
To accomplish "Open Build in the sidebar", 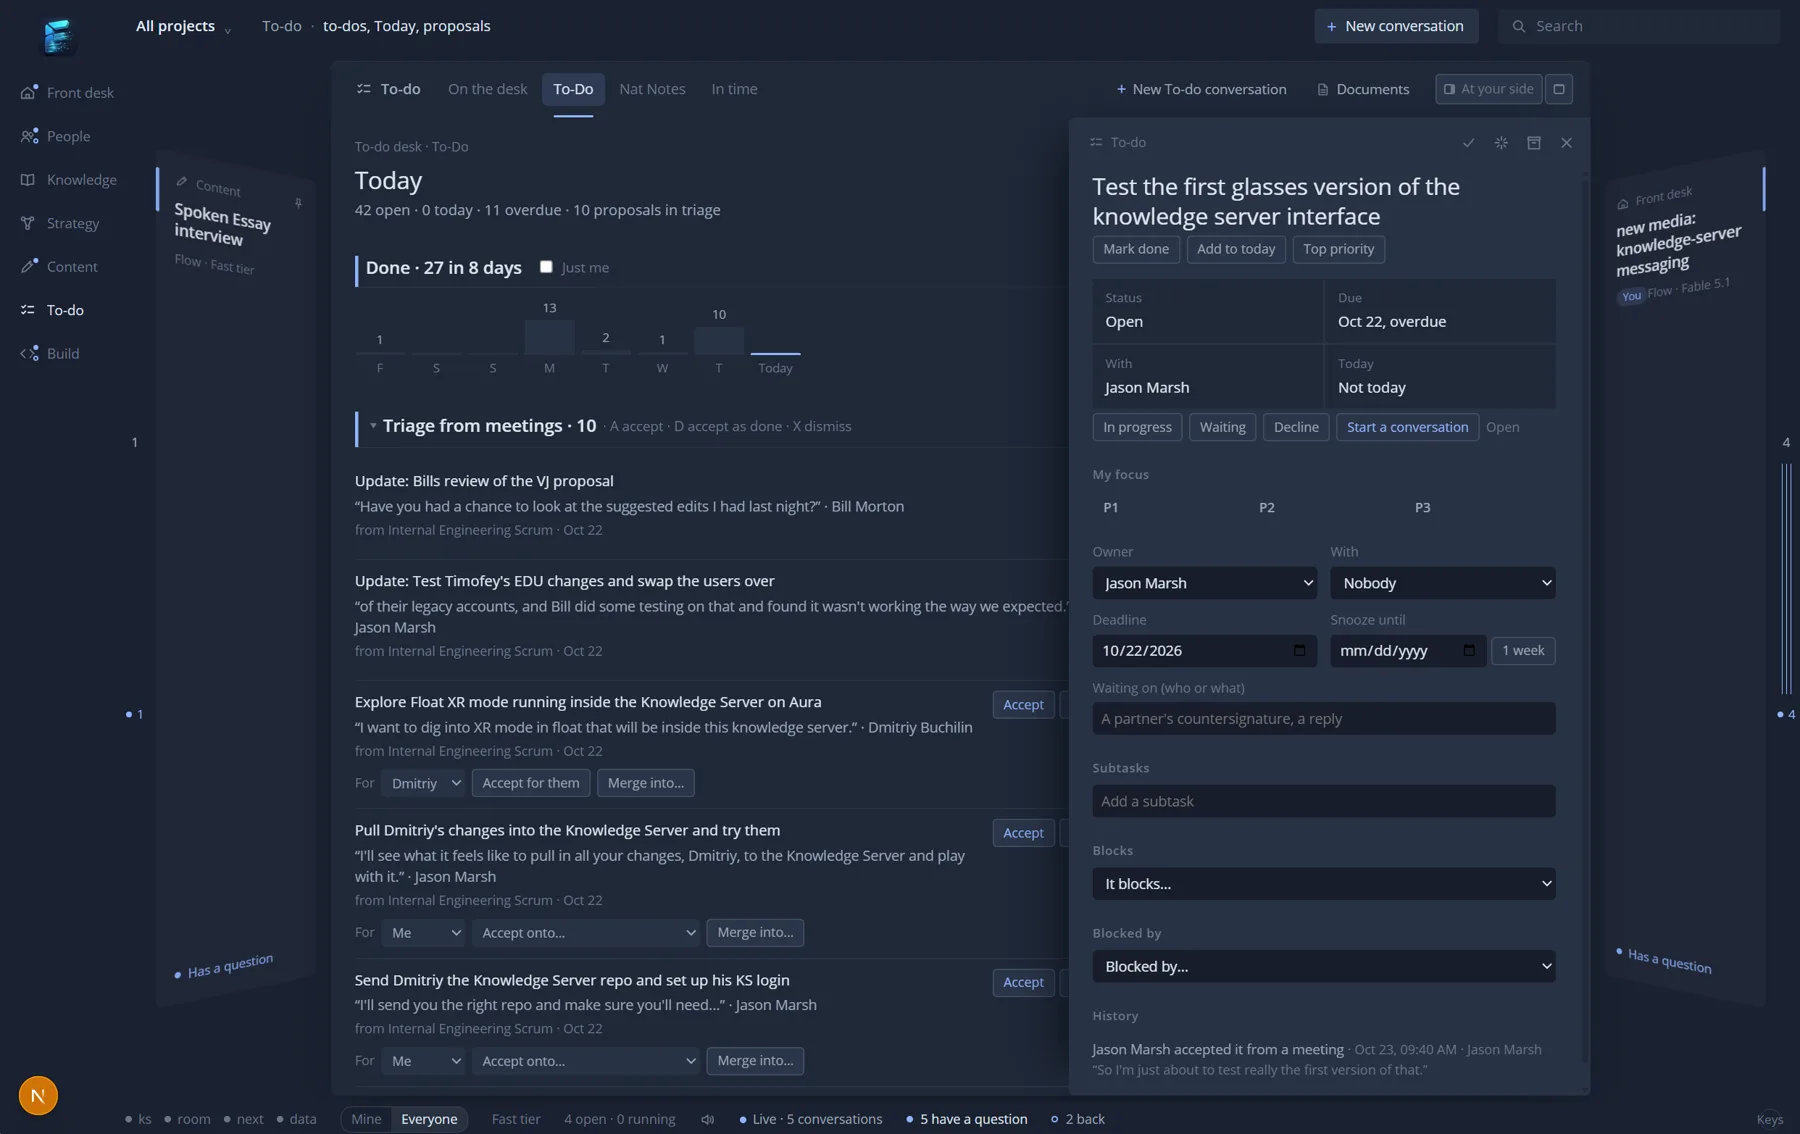I will coord(50,354).
